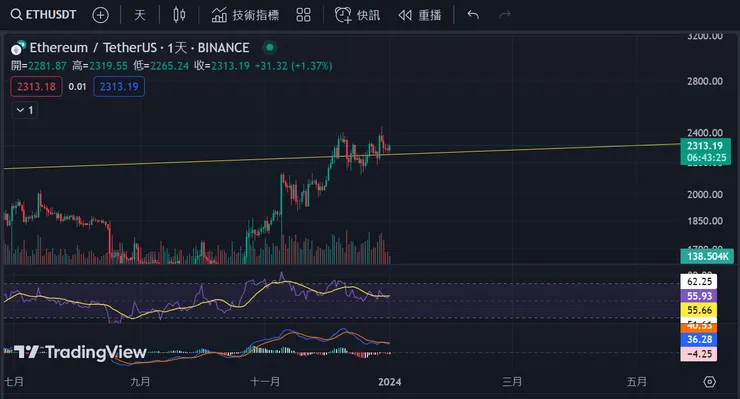Click the low value 低=2265.24 in legend
Image resolution: width=740 pixels, height=399 pixels.
pyautogui.click(x=161, y=66)
